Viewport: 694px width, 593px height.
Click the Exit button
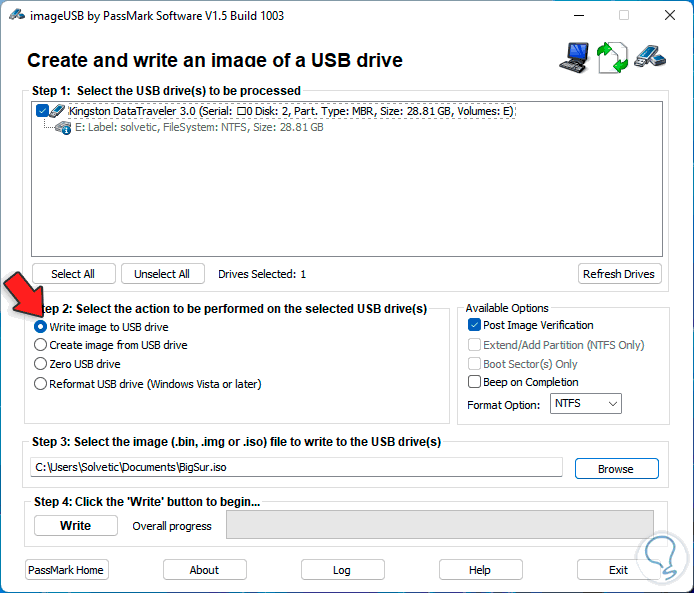(x=619, y=570)
